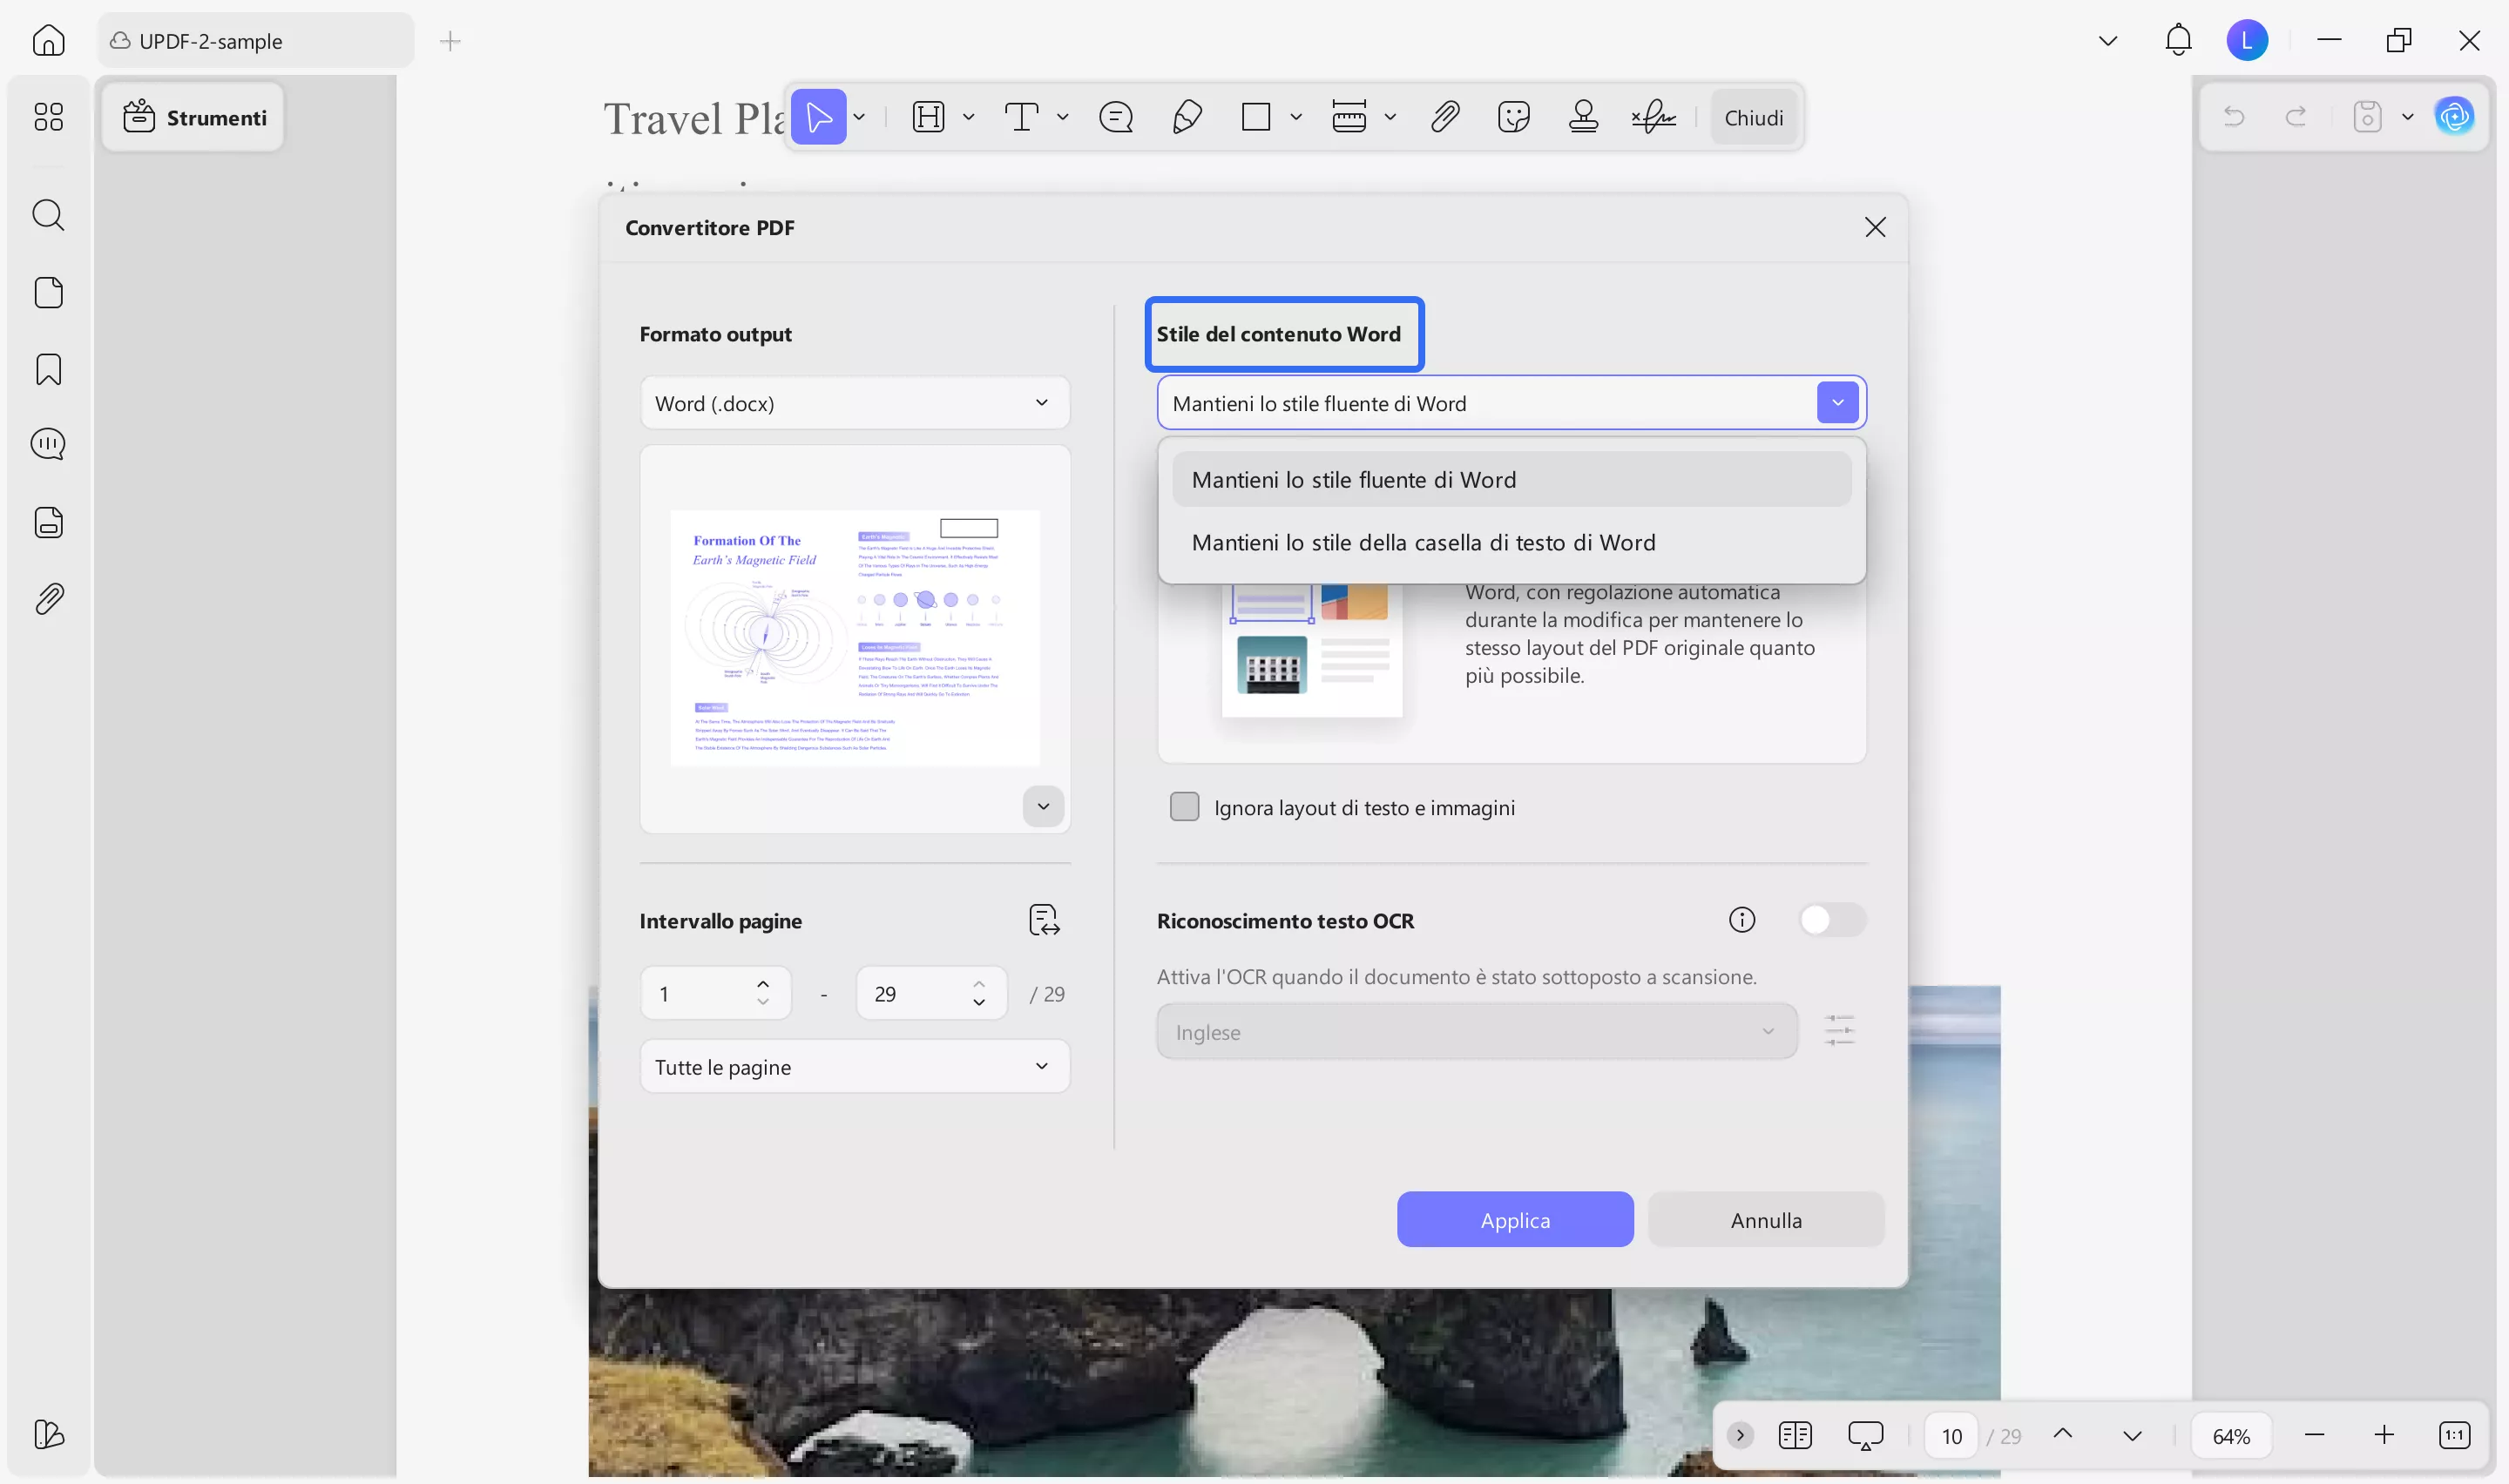Image resolution: width=2509 pixels, height=1484 pixels.
Task: Open the search panel in the sidebar
Action: [x=48, y=215]
